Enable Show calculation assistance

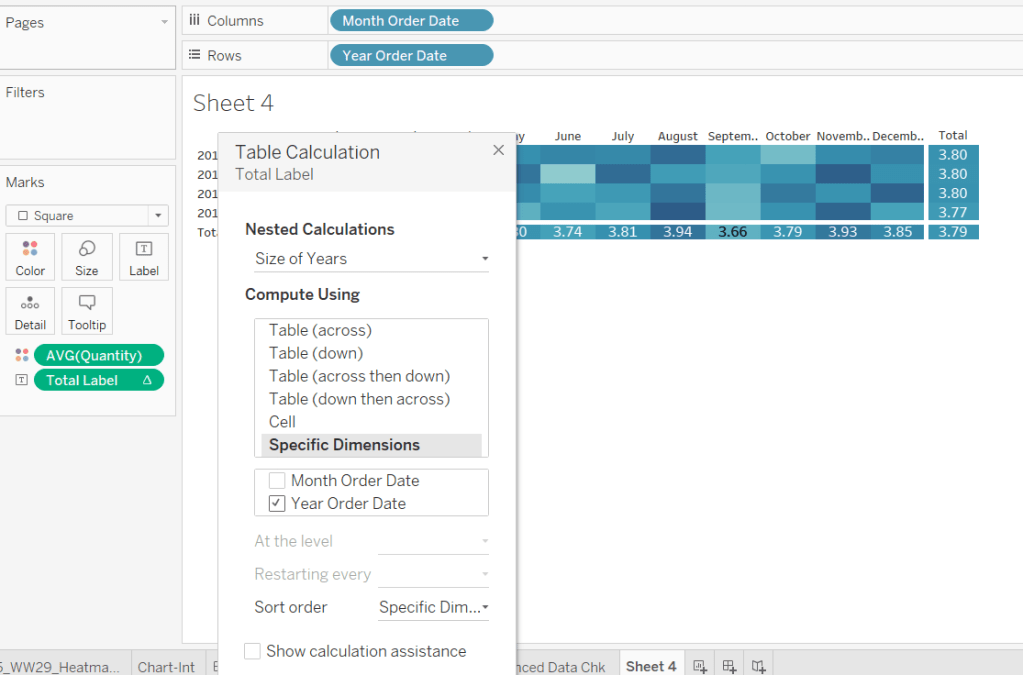pos(253,652)
